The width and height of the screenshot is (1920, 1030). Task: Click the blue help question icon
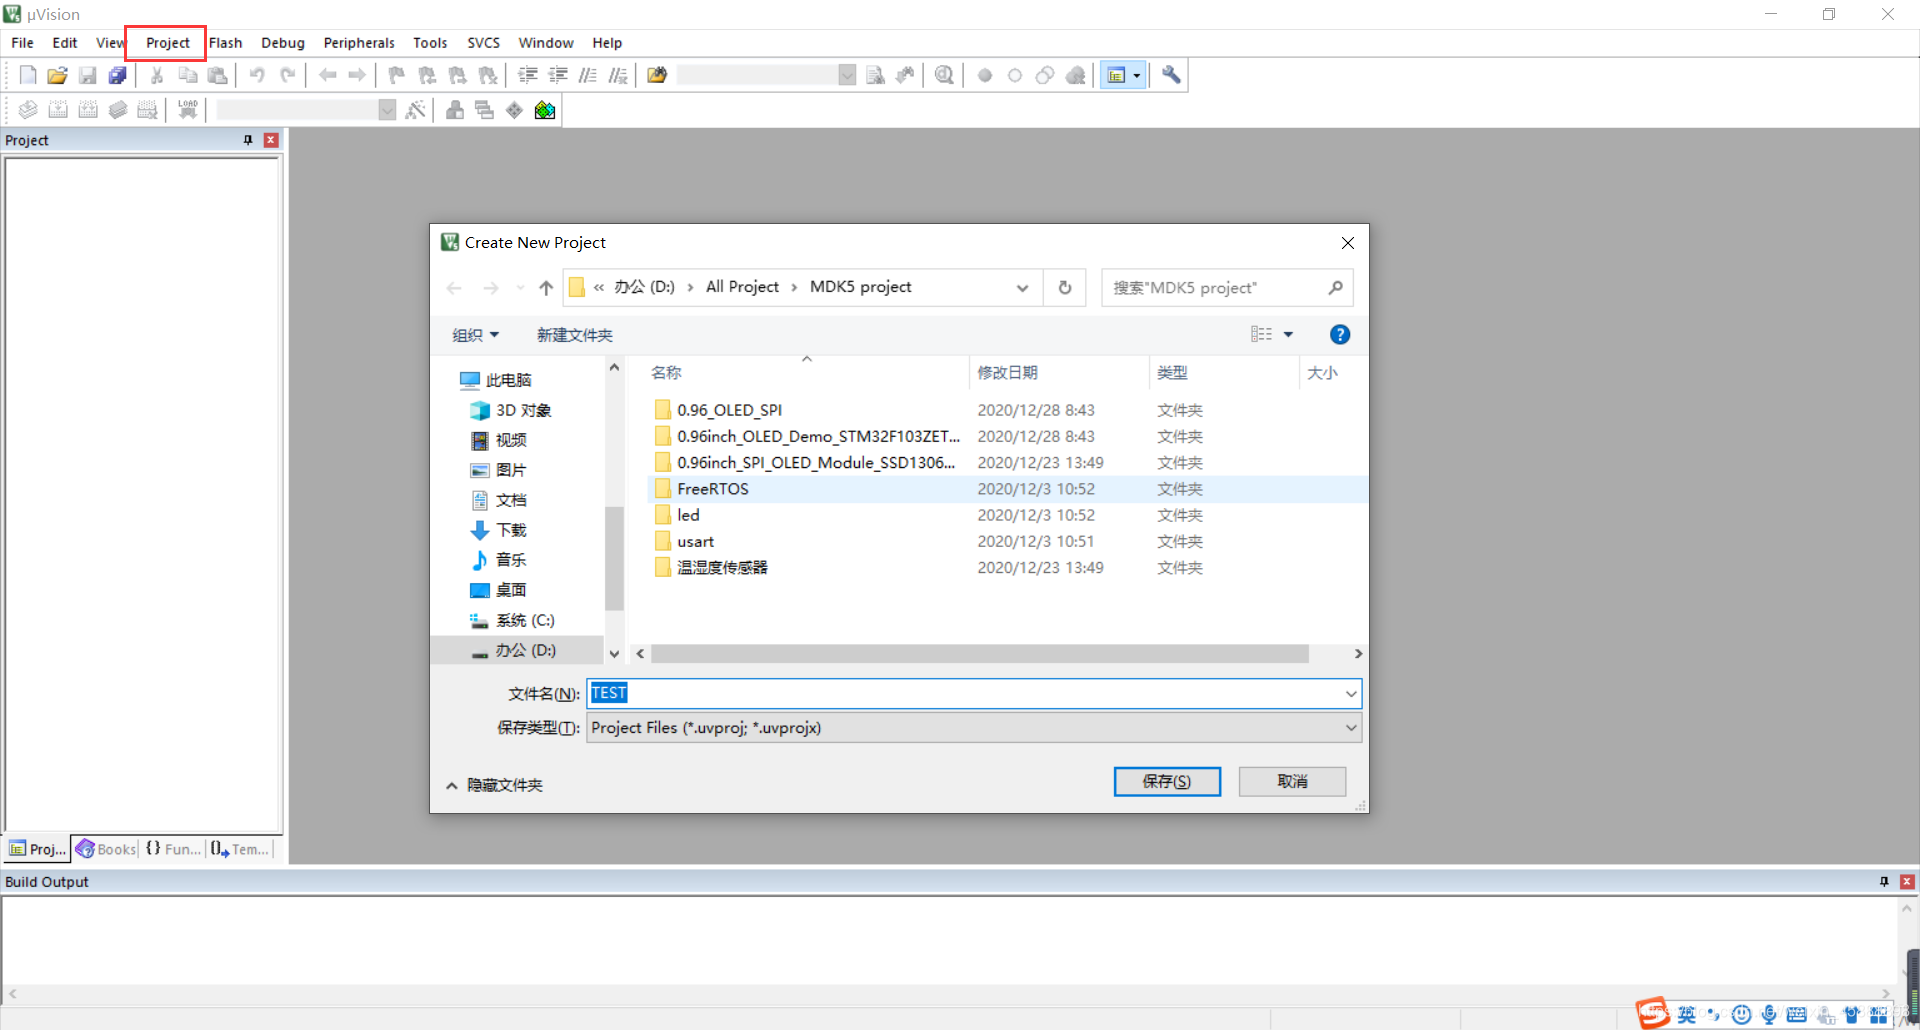coord(1340,335)
